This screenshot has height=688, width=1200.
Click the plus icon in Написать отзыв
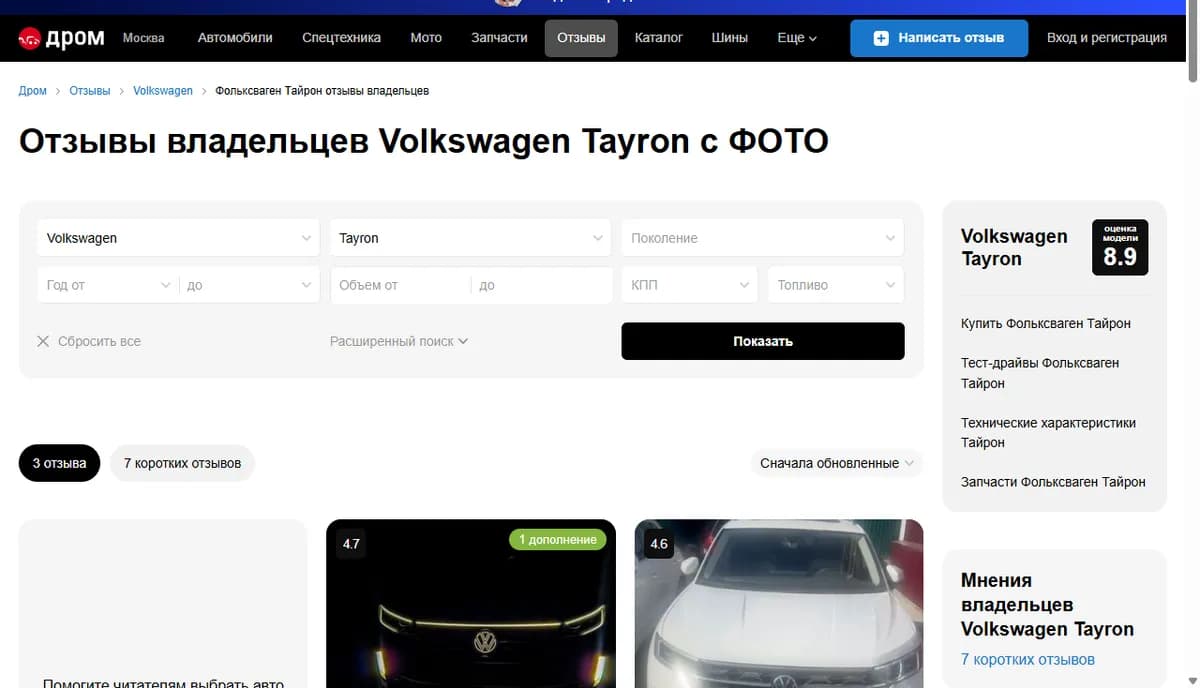[x=881, y=38]
